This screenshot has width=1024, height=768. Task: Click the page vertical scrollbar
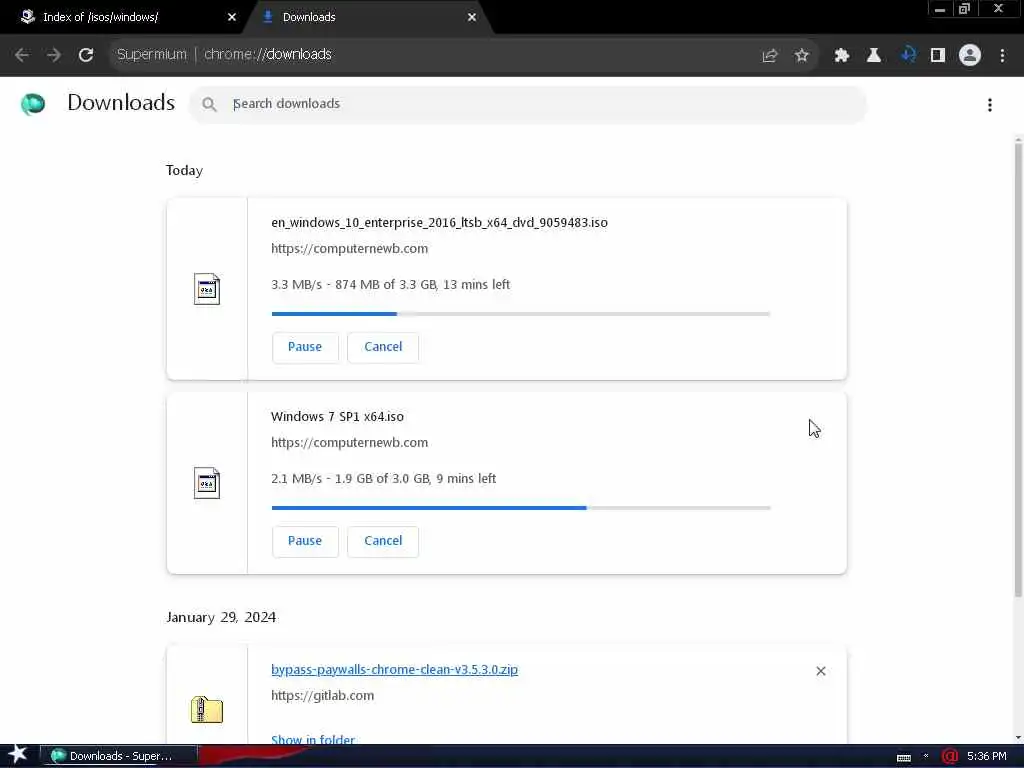tap(1018, 368)
